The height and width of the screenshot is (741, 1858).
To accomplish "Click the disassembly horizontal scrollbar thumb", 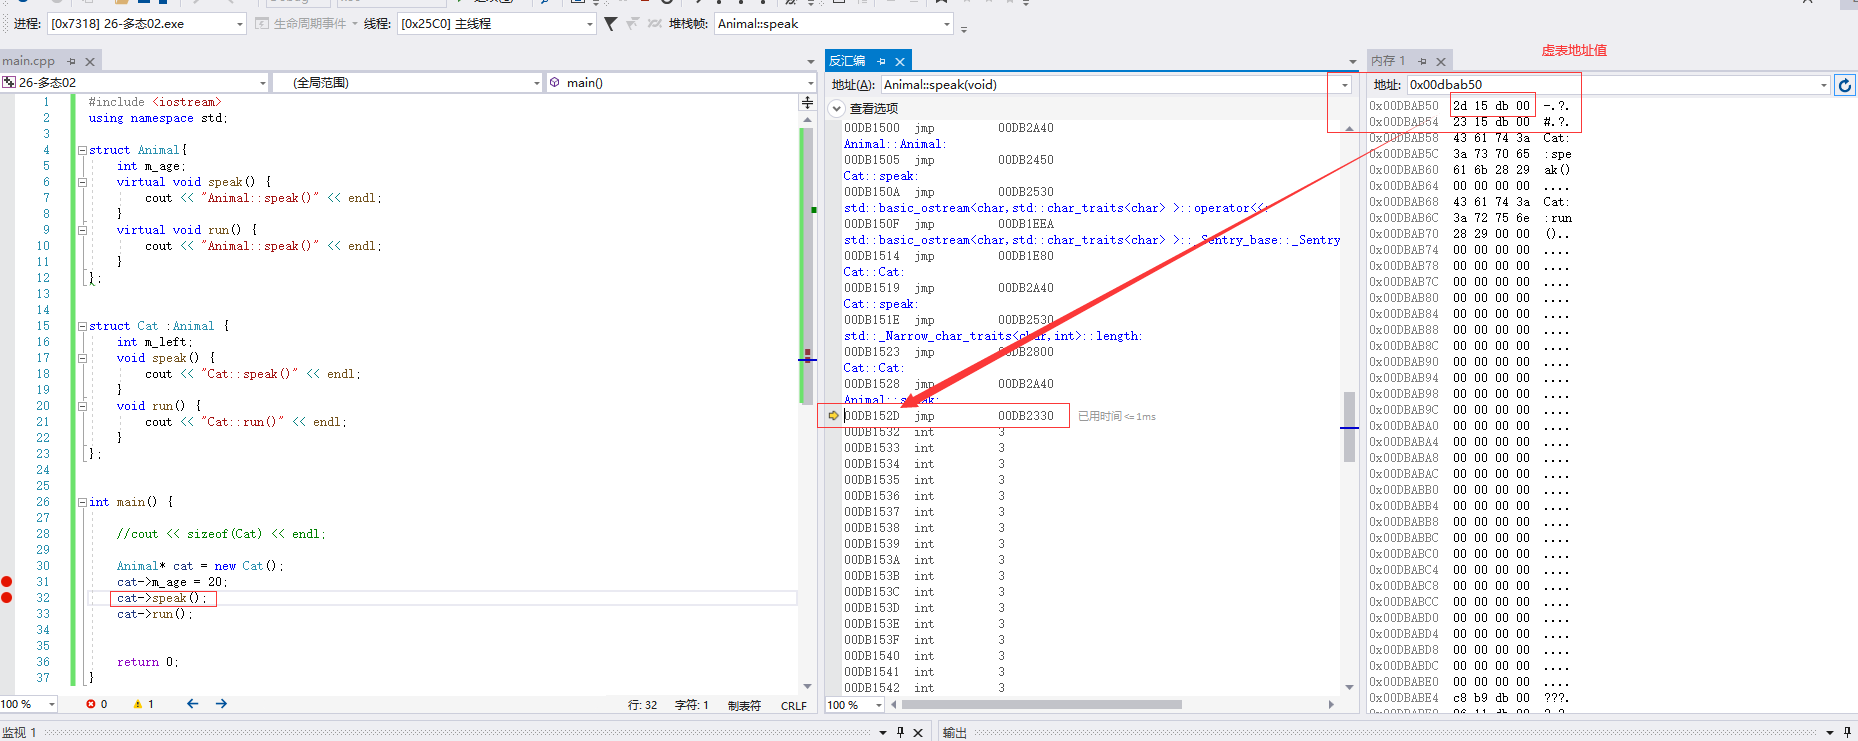I will point(1042,704).
